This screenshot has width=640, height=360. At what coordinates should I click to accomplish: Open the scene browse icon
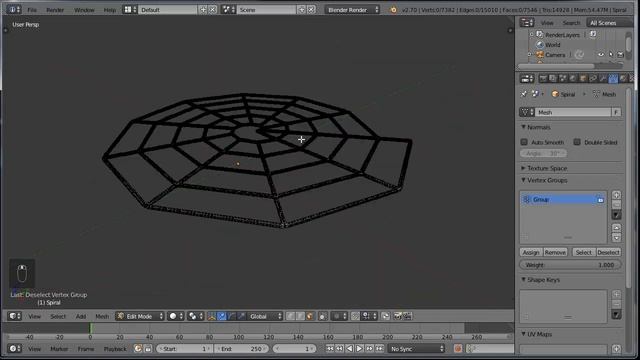point(228,9)
